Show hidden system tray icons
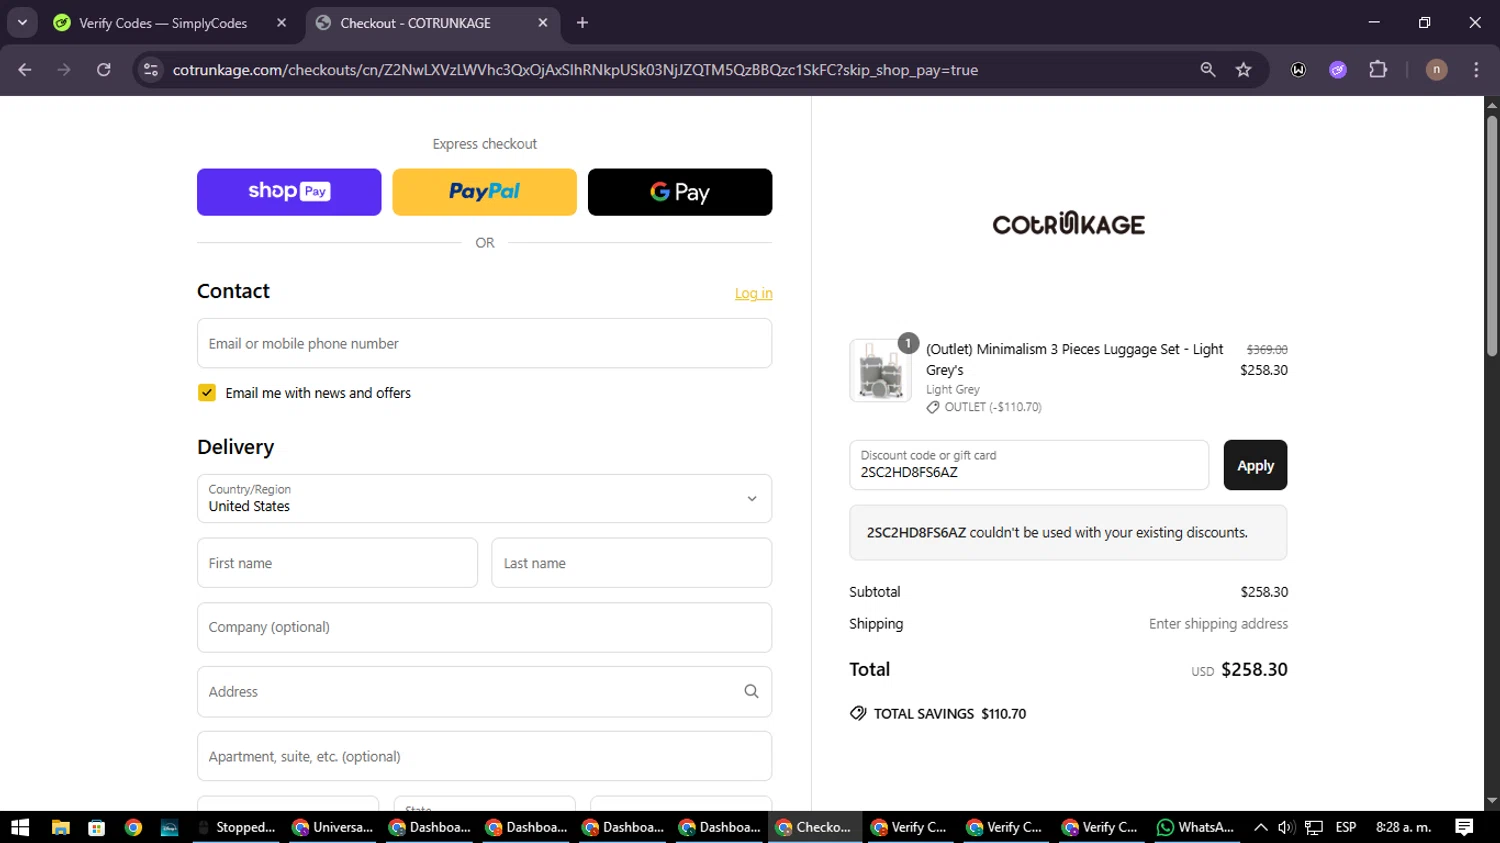The height and width of the screenshot is (843, 1500). click(1260, 827)
